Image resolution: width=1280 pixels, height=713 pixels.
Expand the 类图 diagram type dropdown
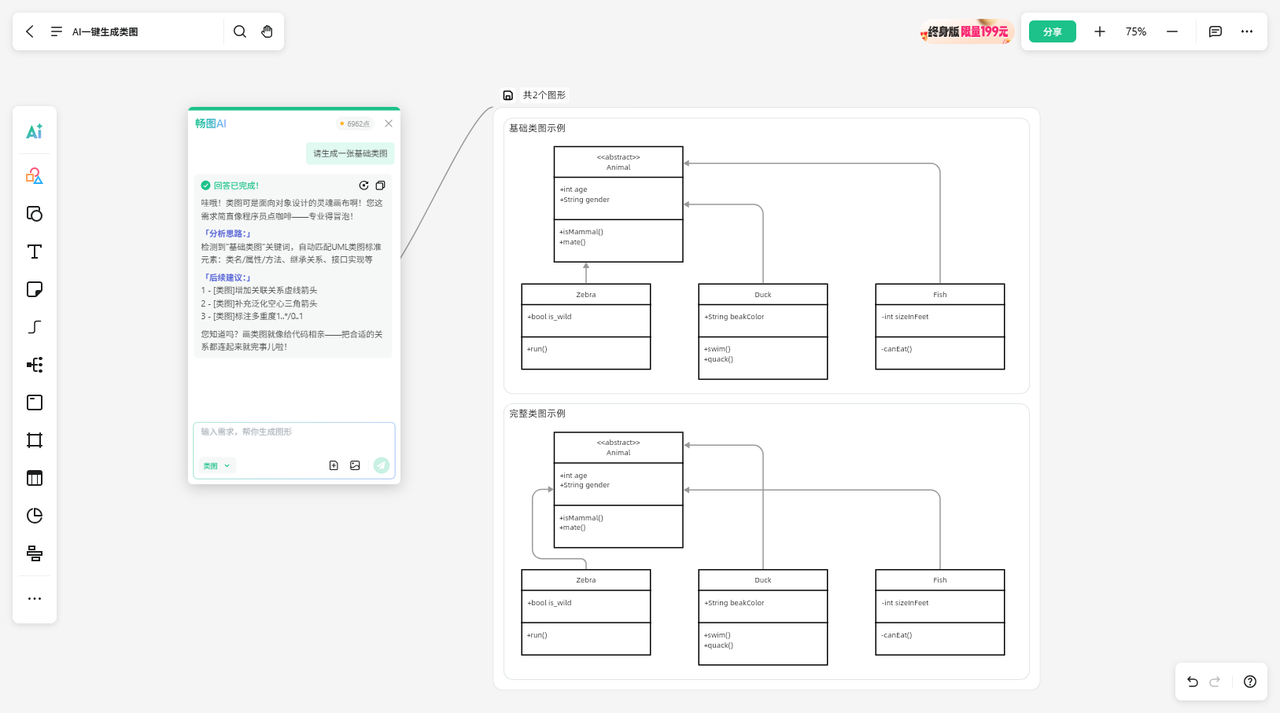tap(217, 466)
